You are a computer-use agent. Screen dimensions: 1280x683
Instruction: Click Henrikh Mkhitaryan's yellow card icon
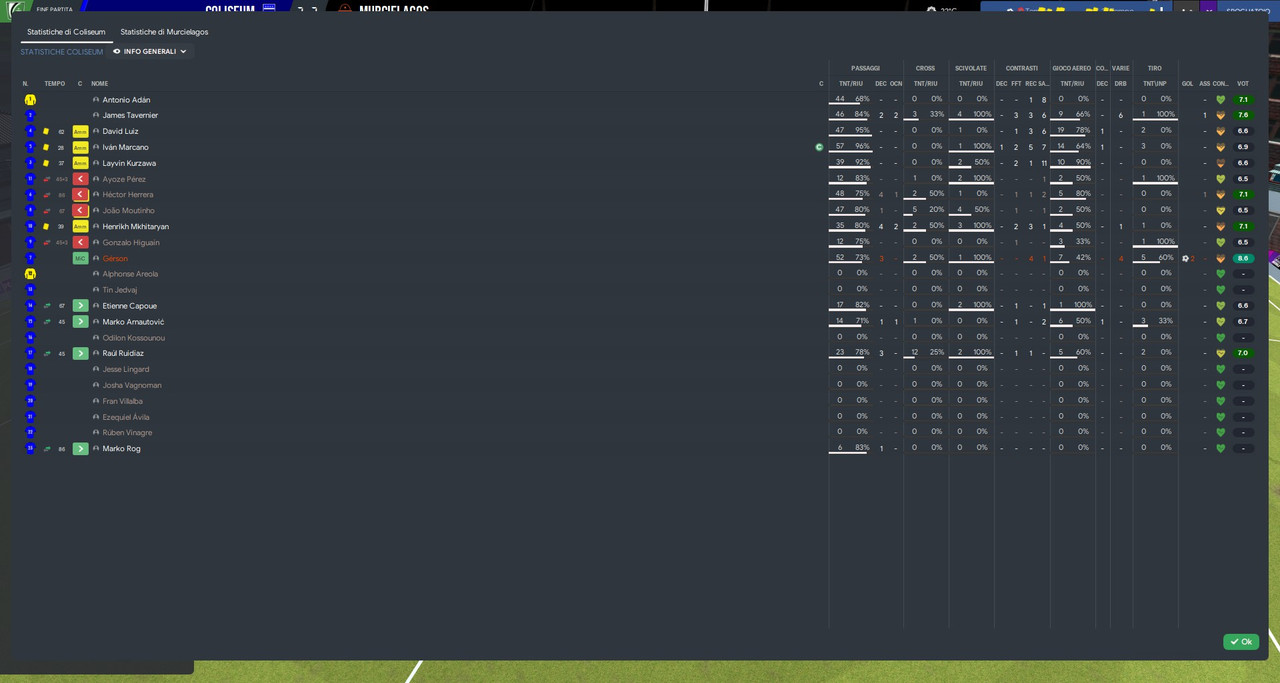coord(46,227)
